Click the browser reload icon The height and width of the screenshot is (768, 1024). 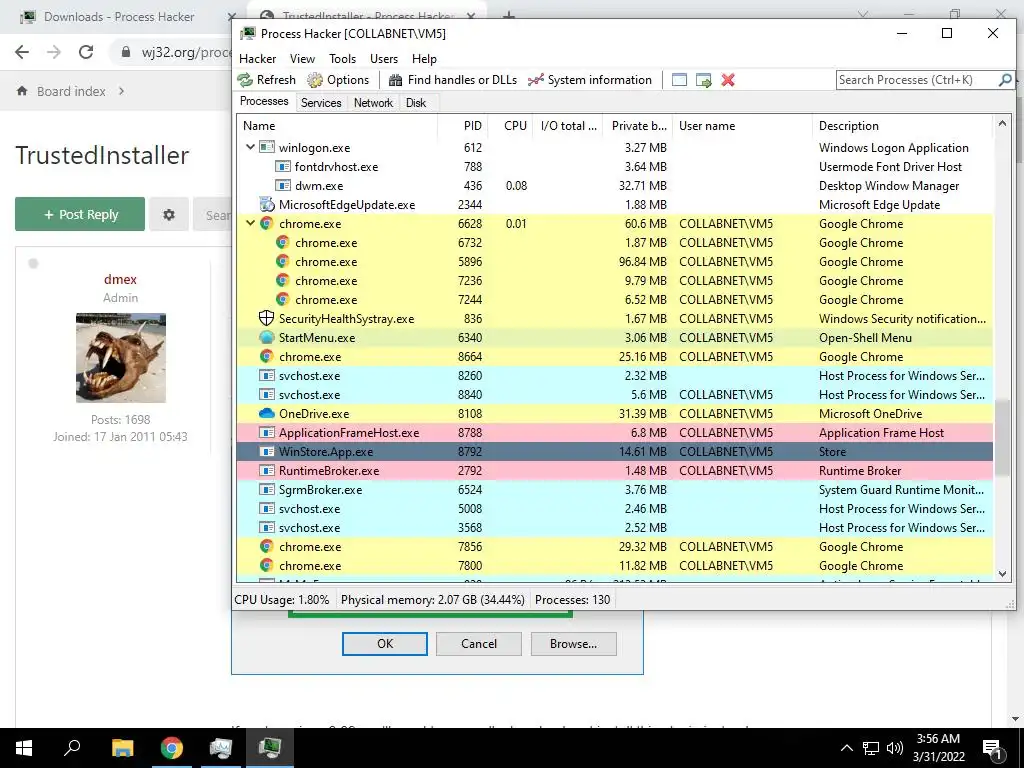(86, 52)
